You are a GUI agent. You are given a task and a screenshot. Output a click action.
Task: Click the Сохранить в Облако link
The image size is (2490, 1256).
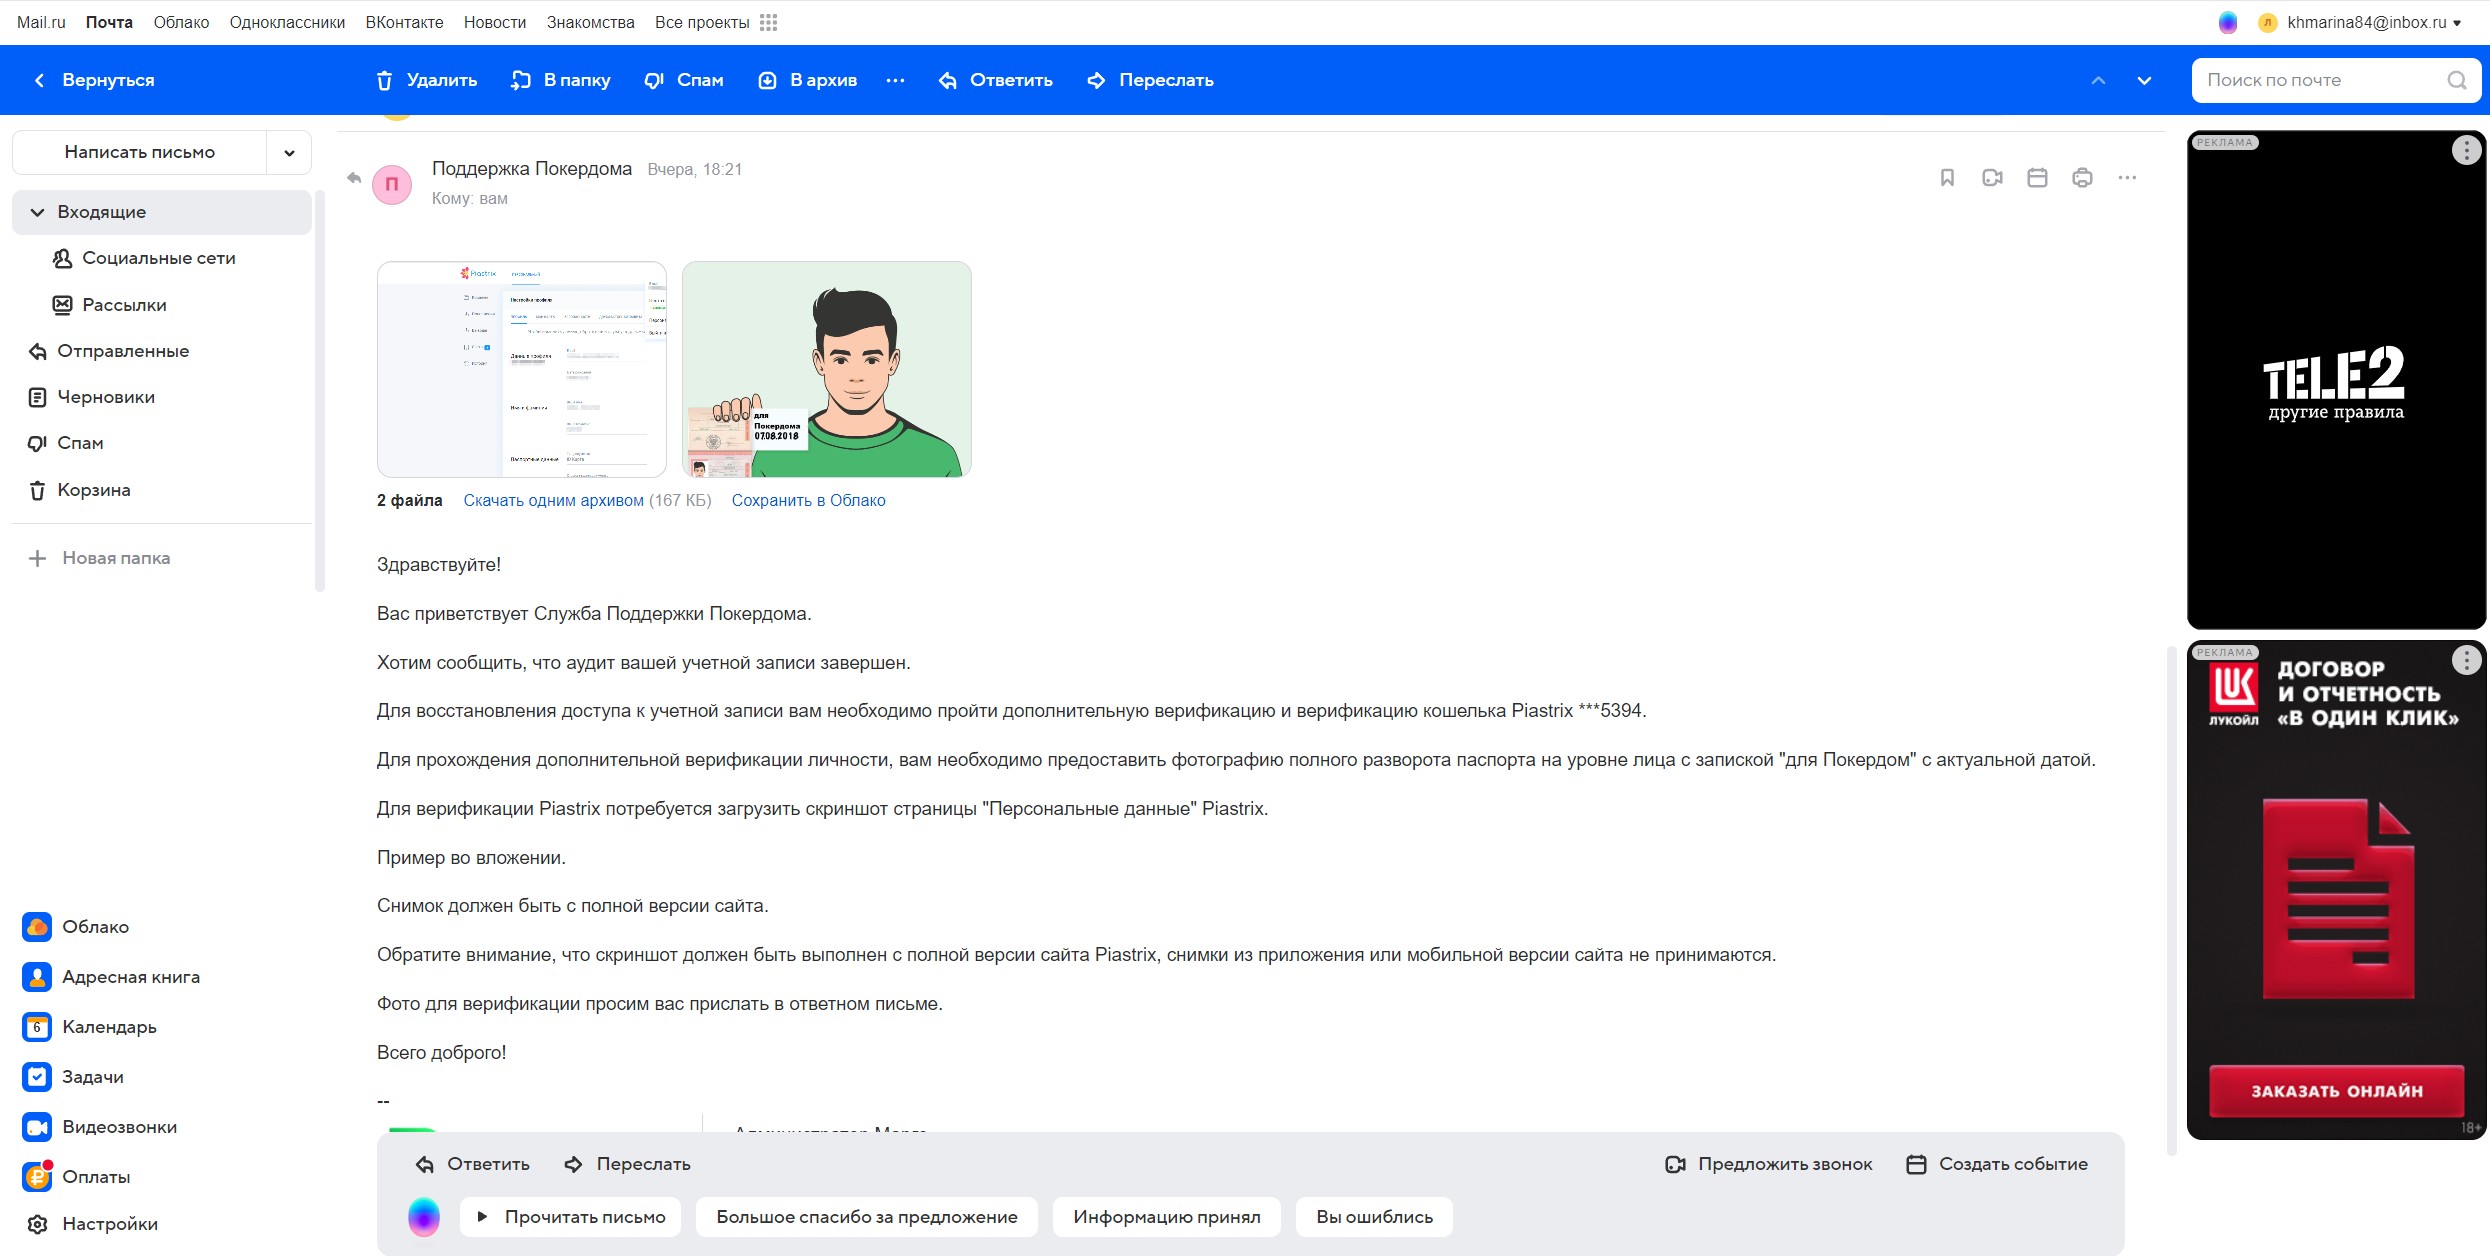point(808,500)
